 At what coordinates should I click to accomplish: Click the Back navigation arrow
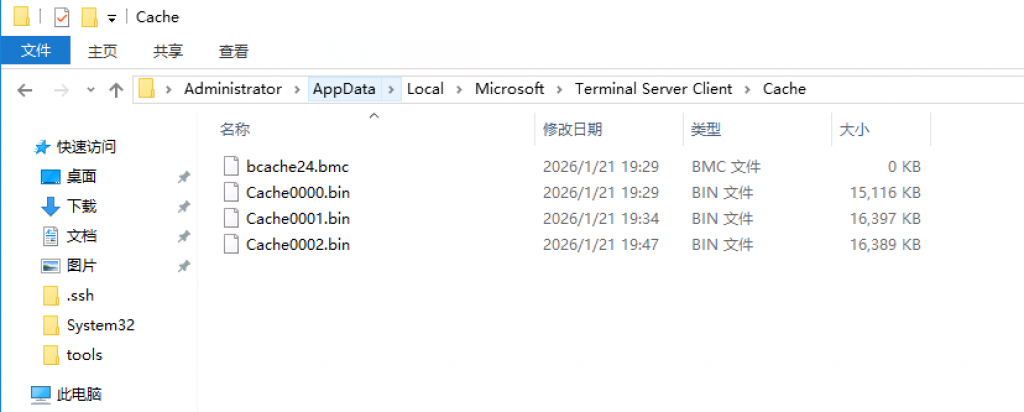point(25,90)
